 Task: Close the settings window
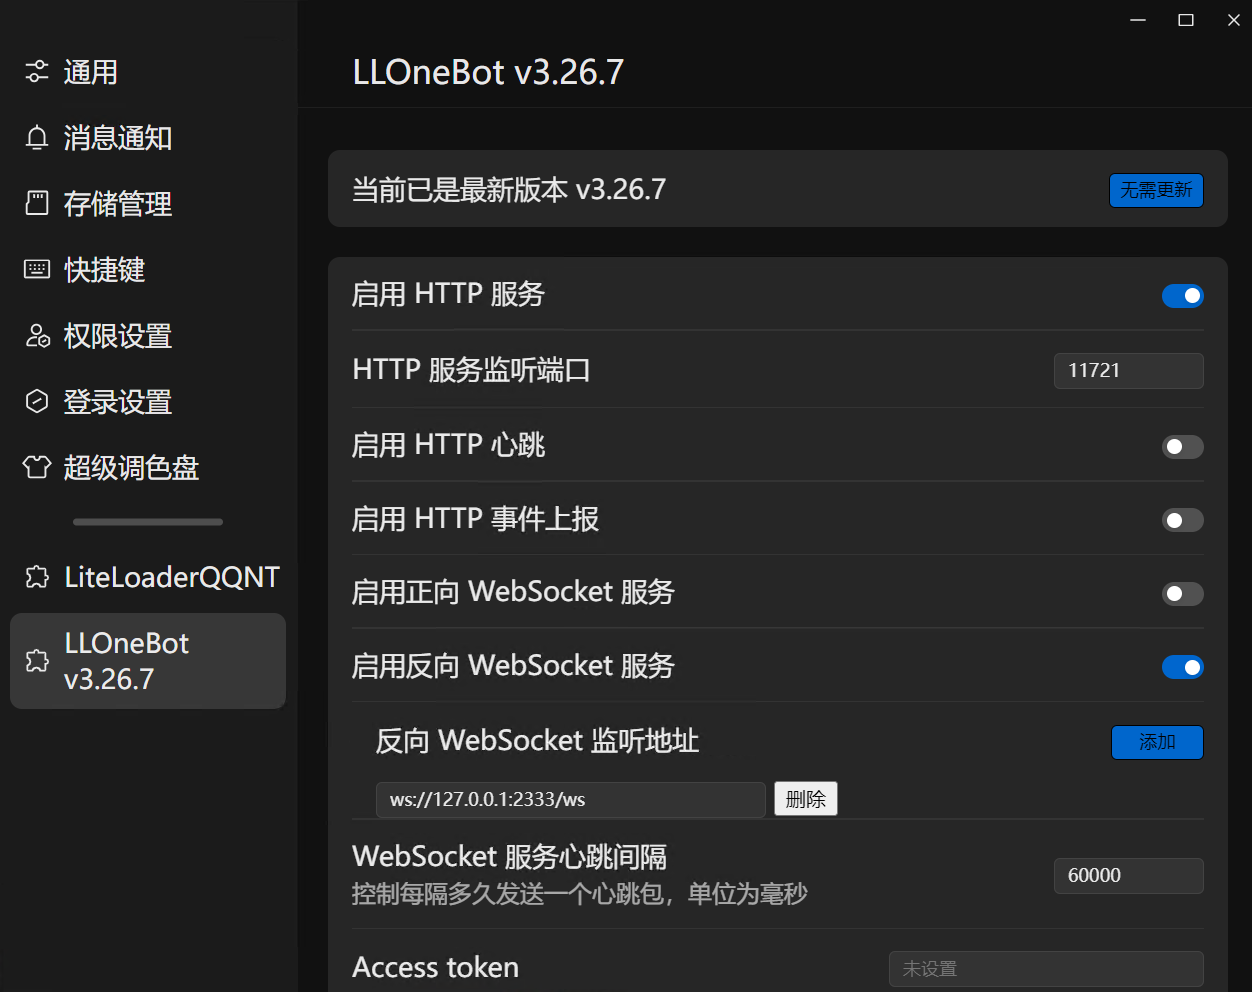point(1233,20)
